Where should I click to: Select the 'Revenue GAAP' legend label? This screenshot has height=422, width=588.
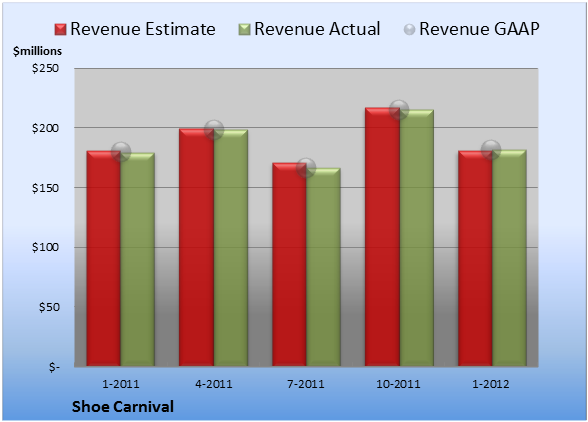click(479, 29)
